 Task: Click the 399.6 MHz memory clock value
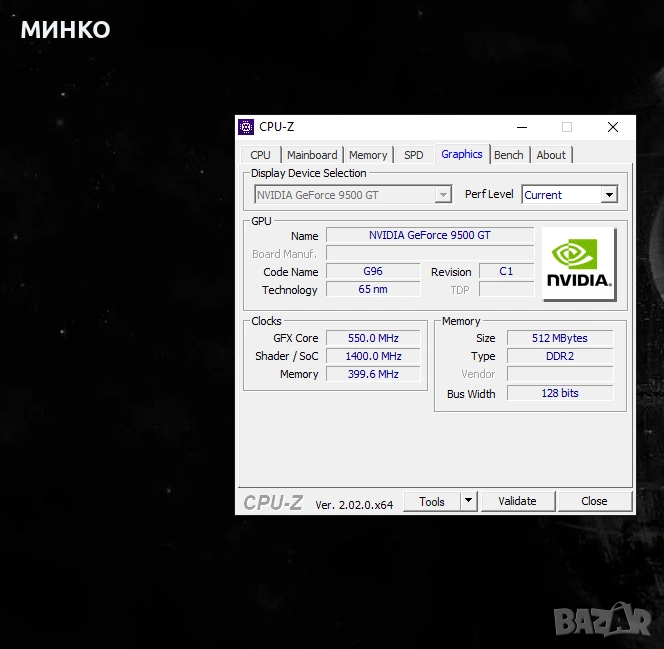click(373, 374)
